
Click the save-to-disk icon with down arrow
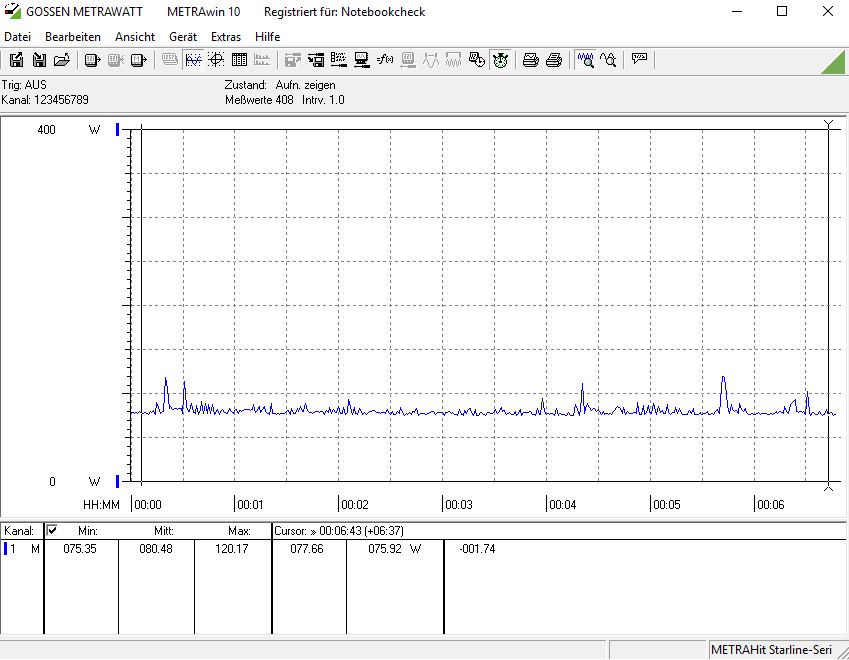39,60
